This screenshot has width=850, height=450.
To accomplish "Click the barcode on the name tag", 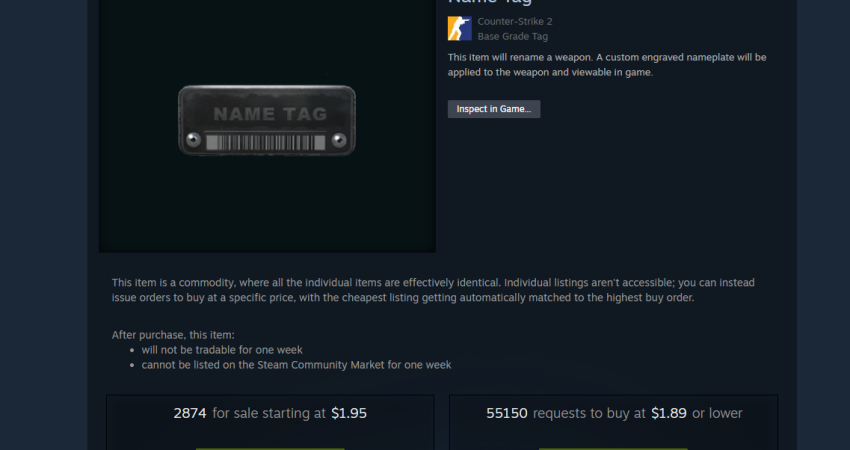I will (267, 143).
